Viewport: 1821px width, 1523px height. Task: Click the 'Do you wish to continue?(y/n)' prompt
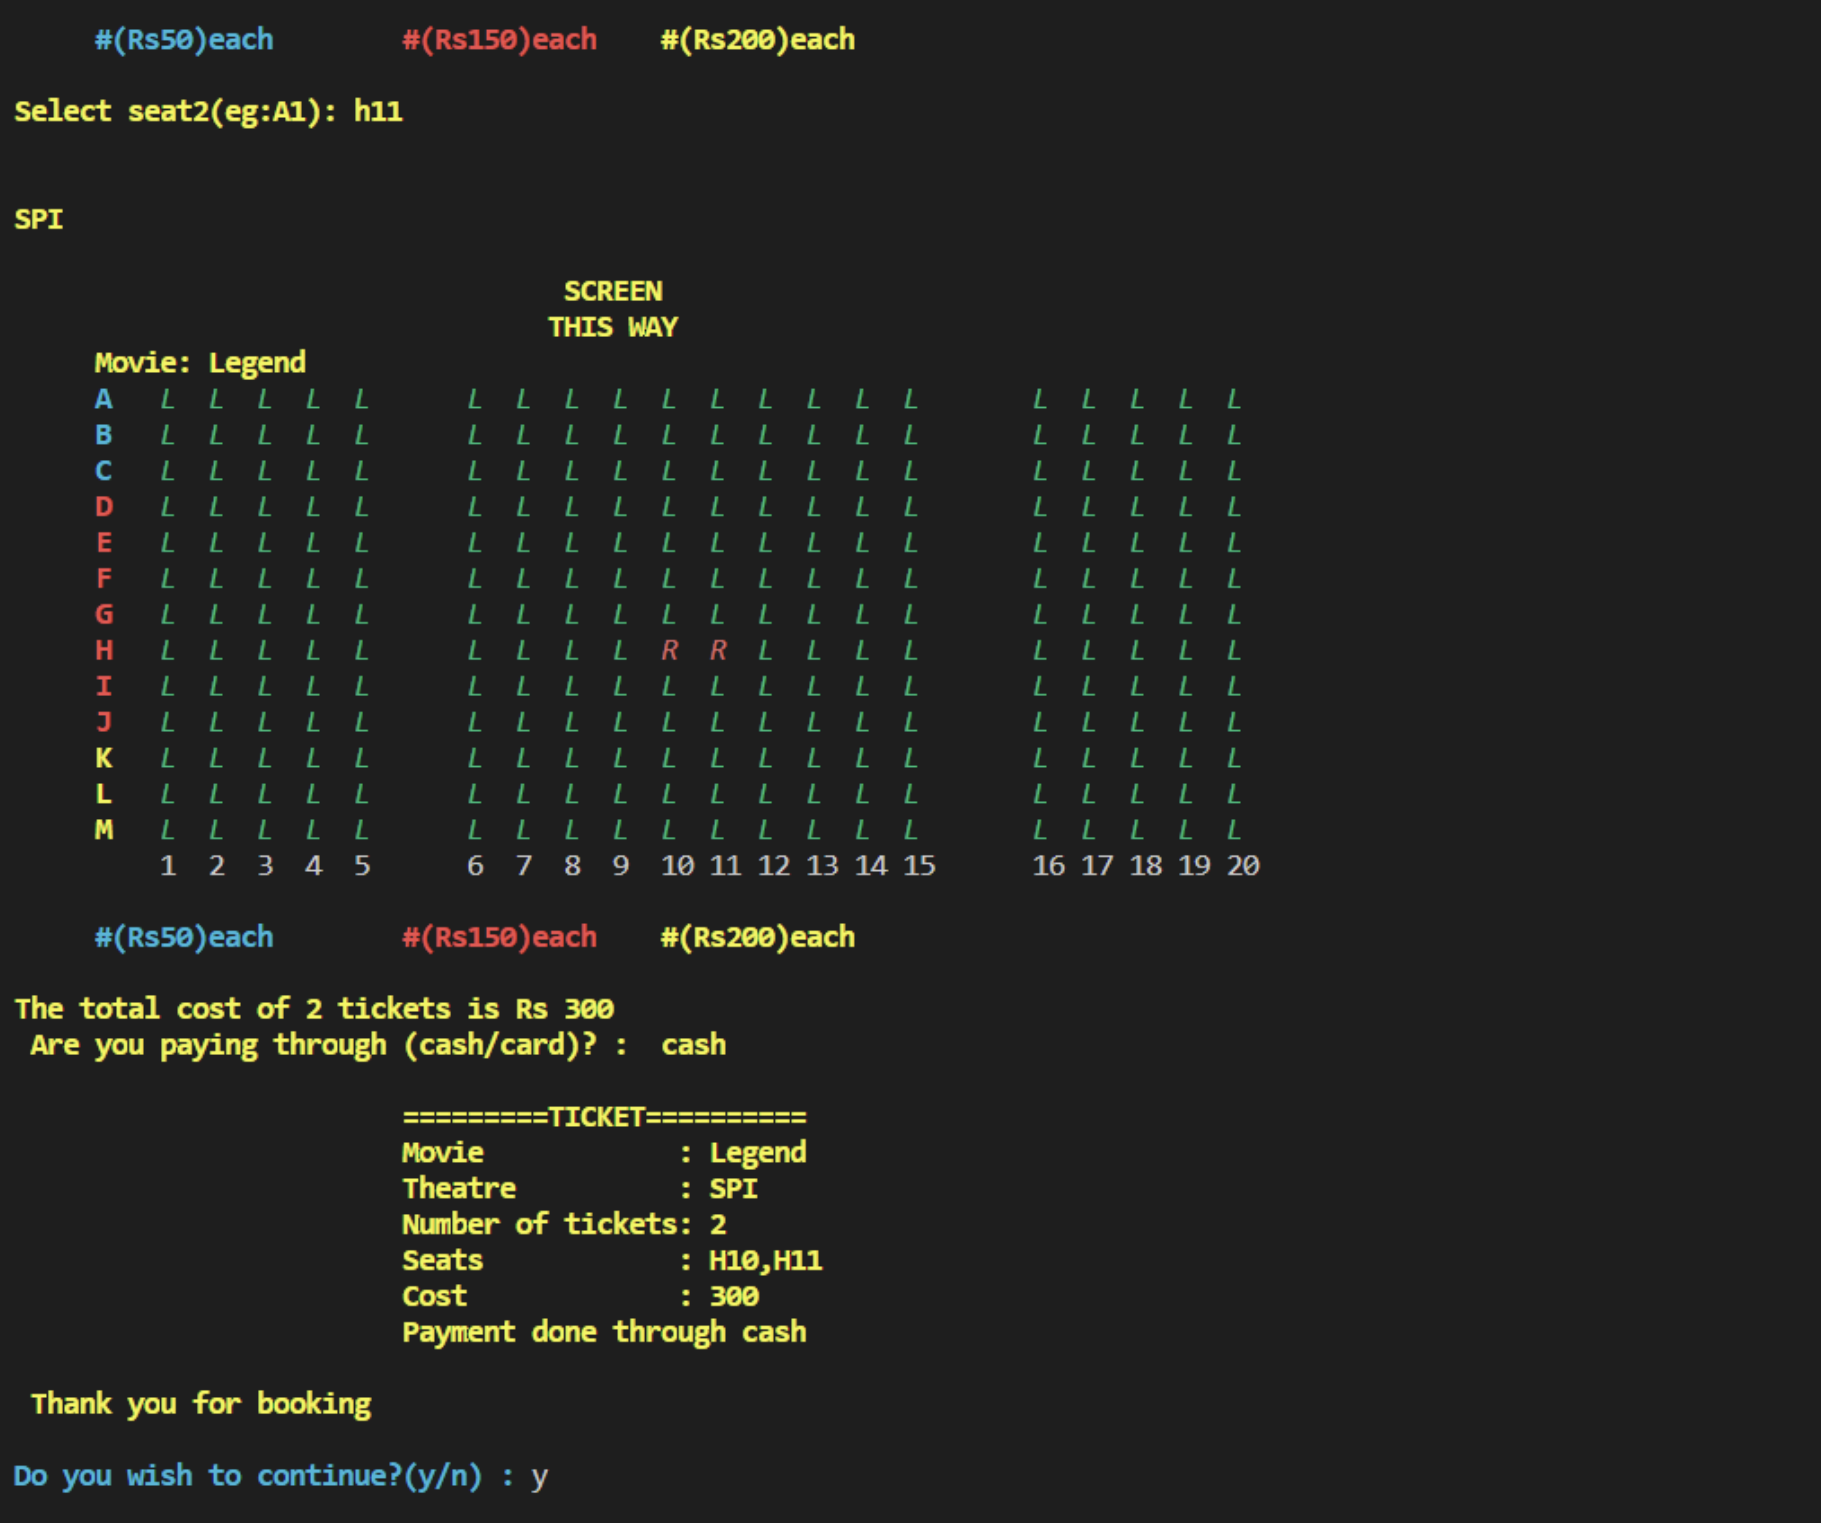pos(248,1476)
